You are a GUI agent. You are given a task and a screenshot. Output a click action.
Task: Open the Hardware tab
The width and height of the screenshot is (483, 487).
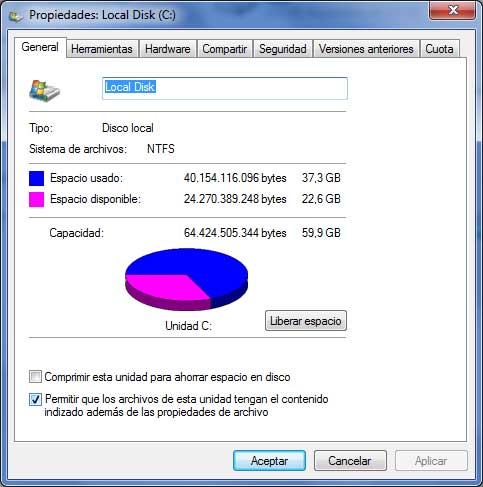(168, 49)
